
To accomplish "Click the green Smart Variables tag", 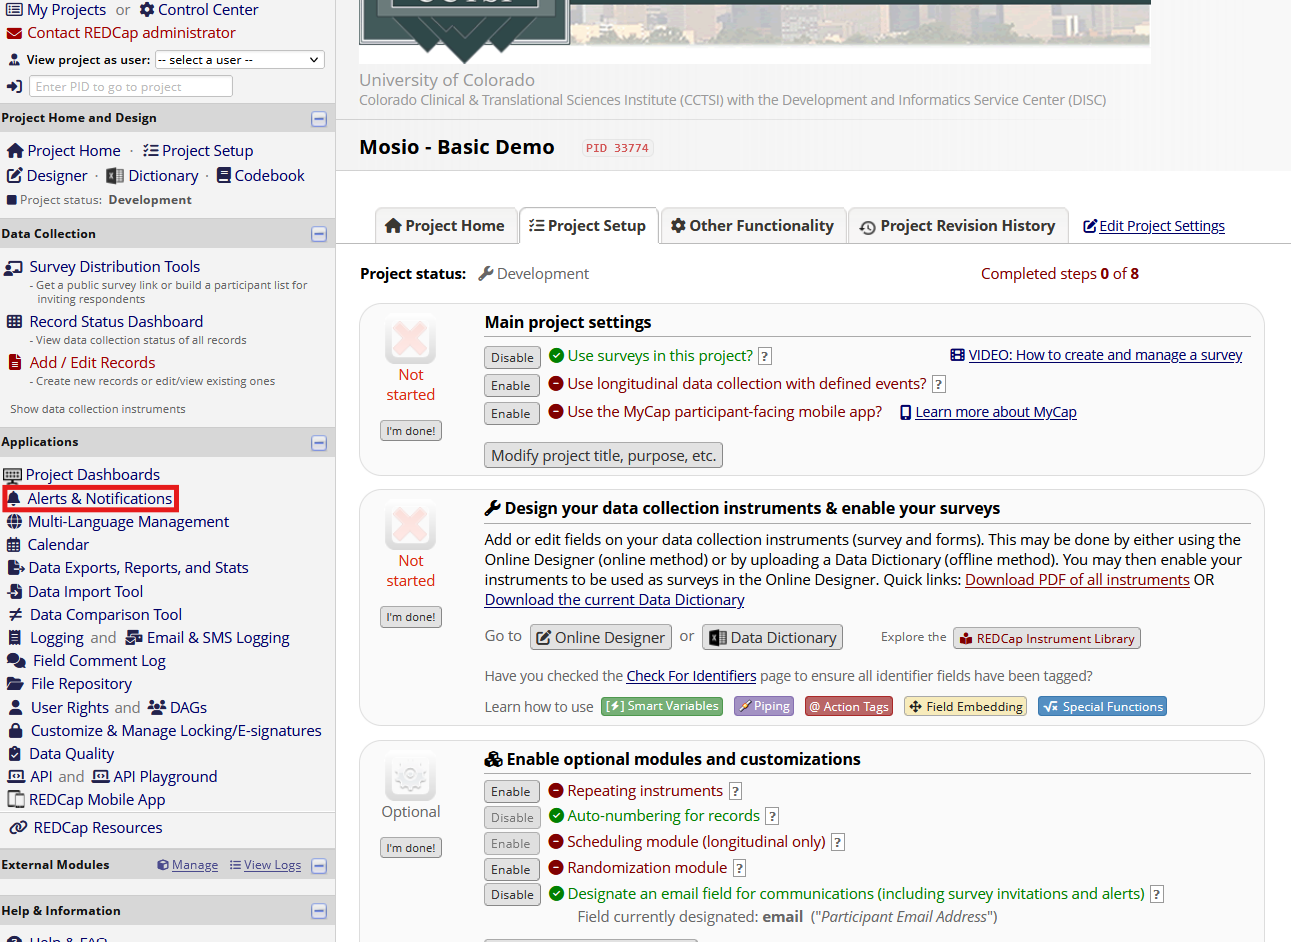I will (662, 706).
